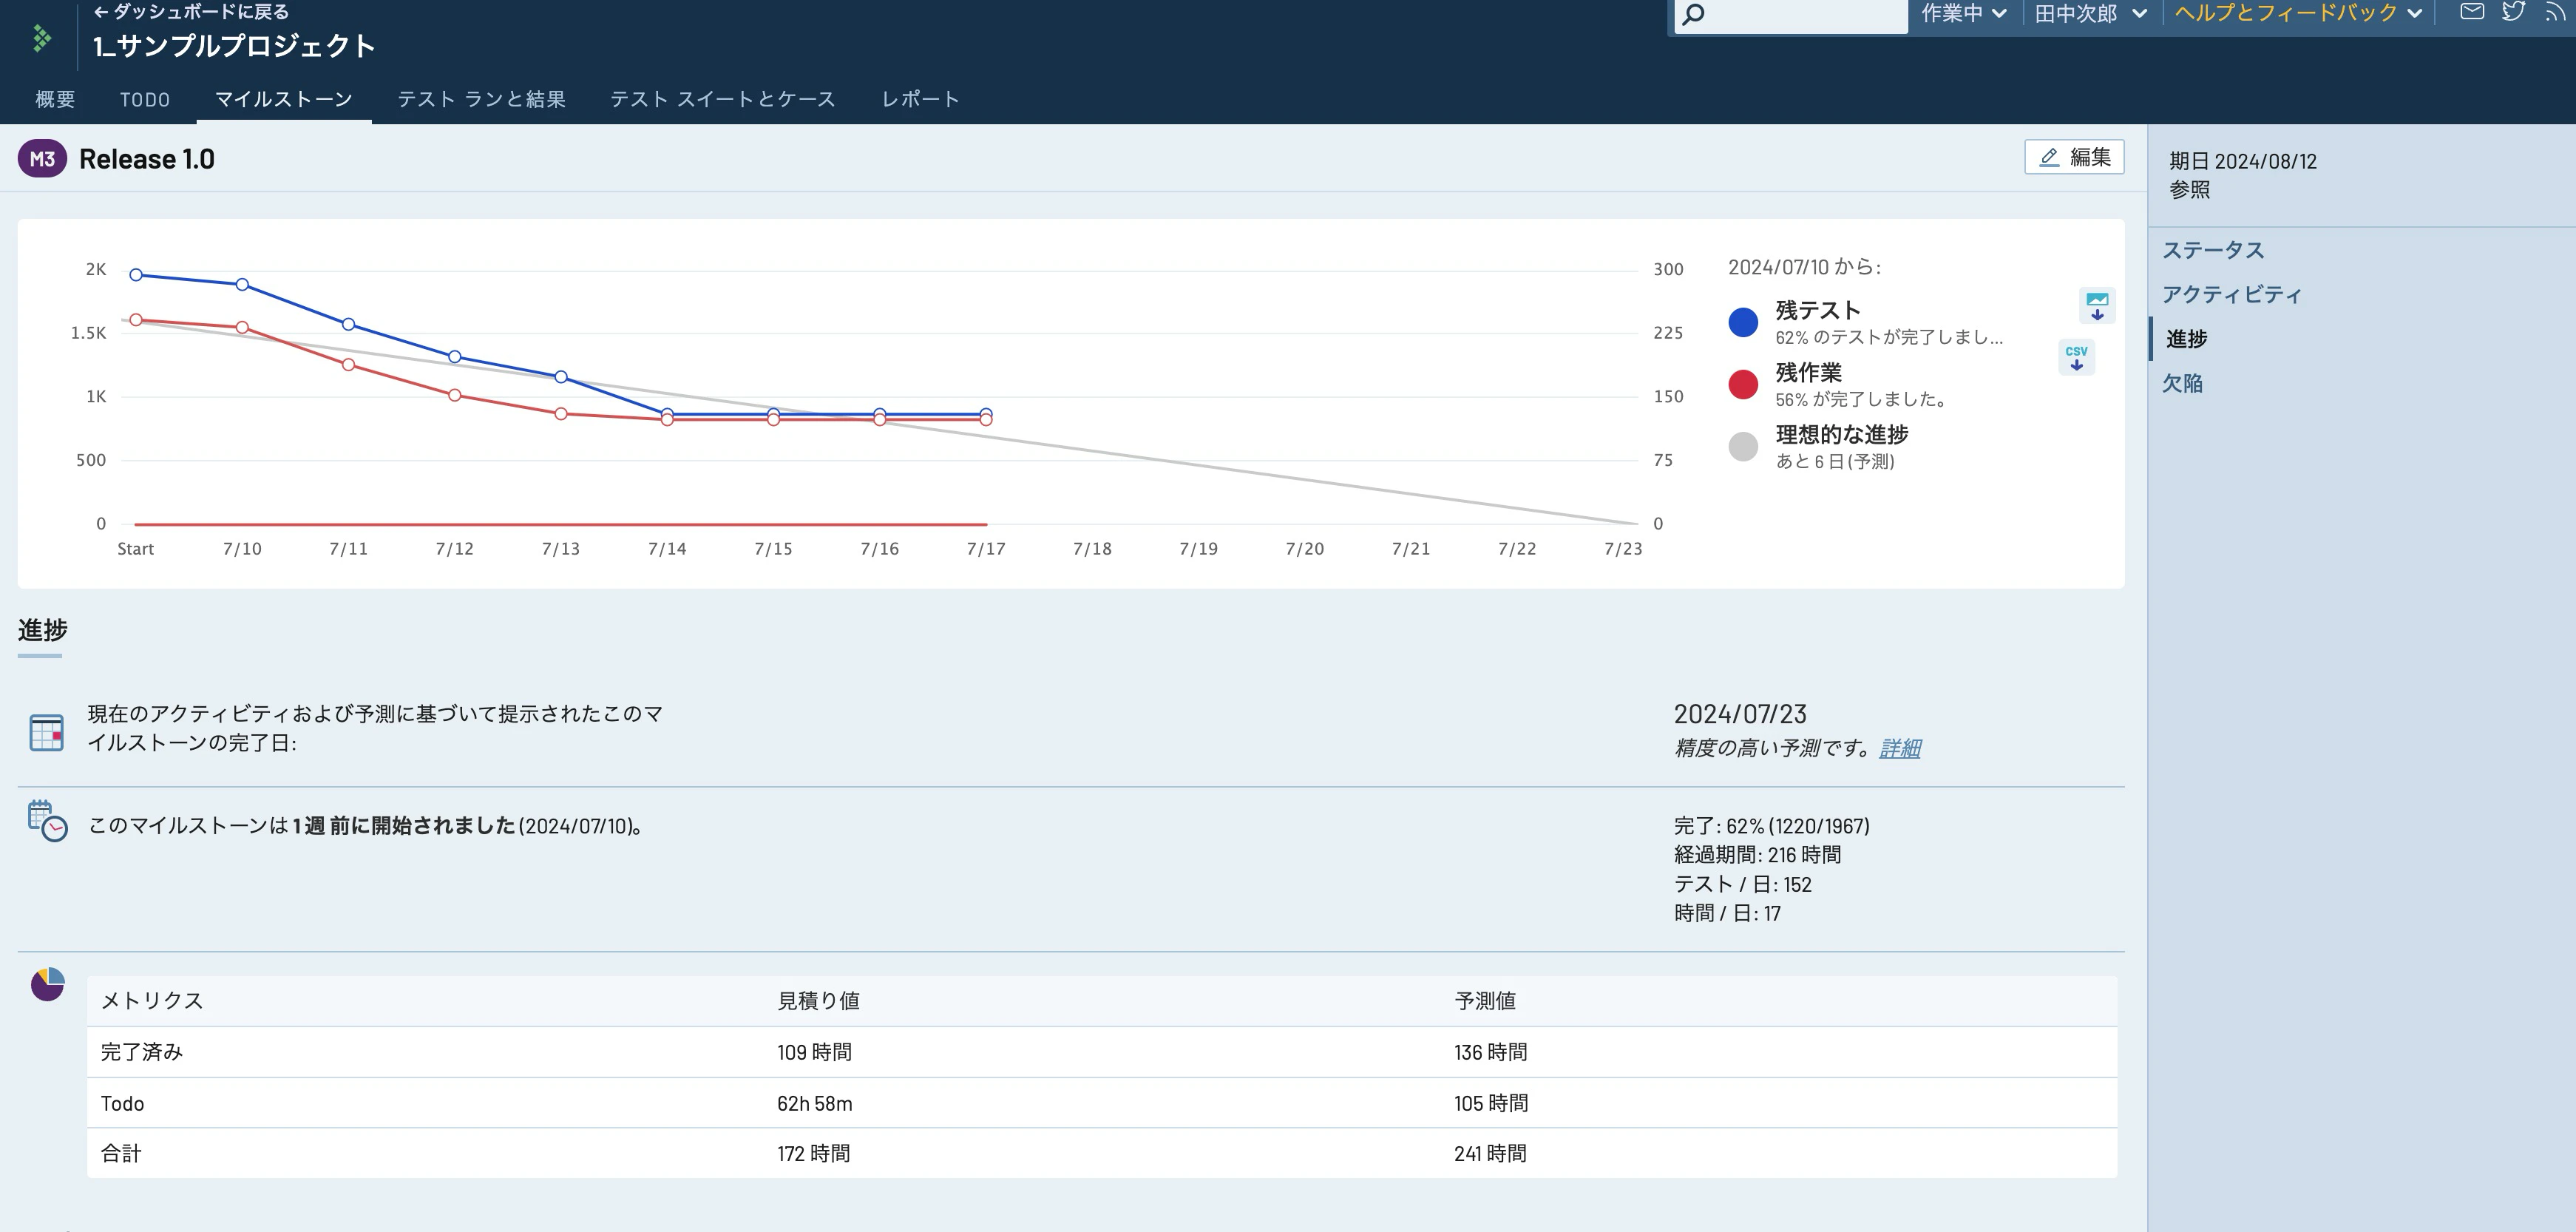This screenshot has width=2576, height=1232.
Task: Open the テスト スイートとケース tab
Action: tap(723, 99)
